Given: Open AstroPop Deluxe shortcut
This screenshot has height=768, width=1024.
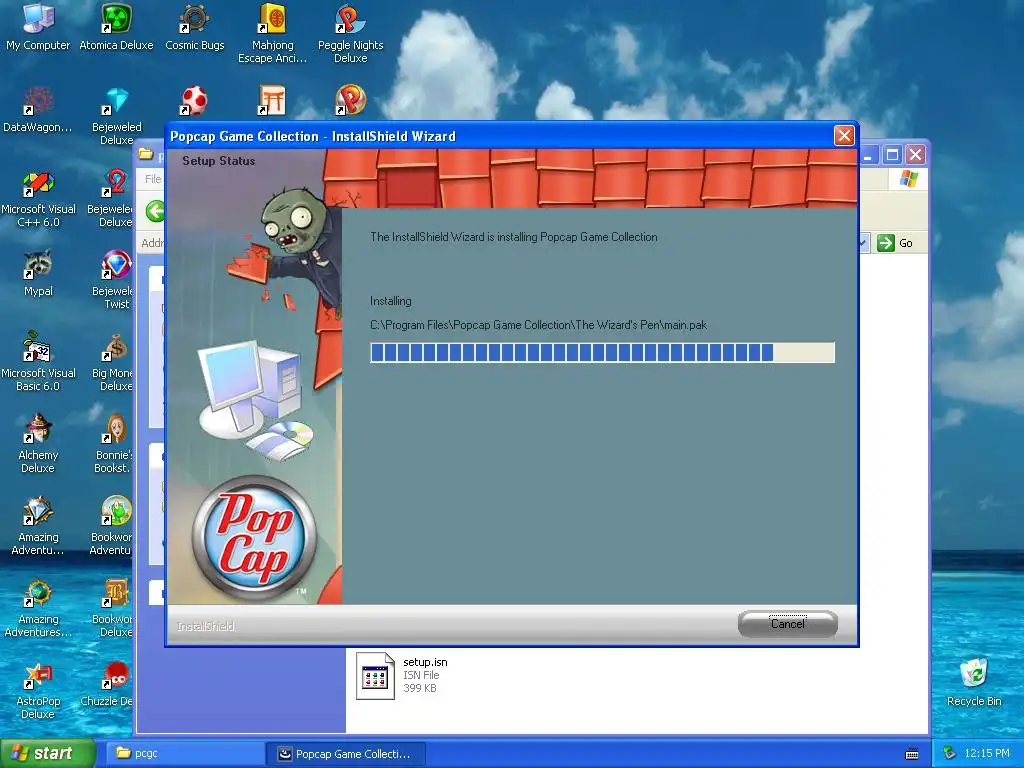Looking at the screenshot, I should coord(38,691).
